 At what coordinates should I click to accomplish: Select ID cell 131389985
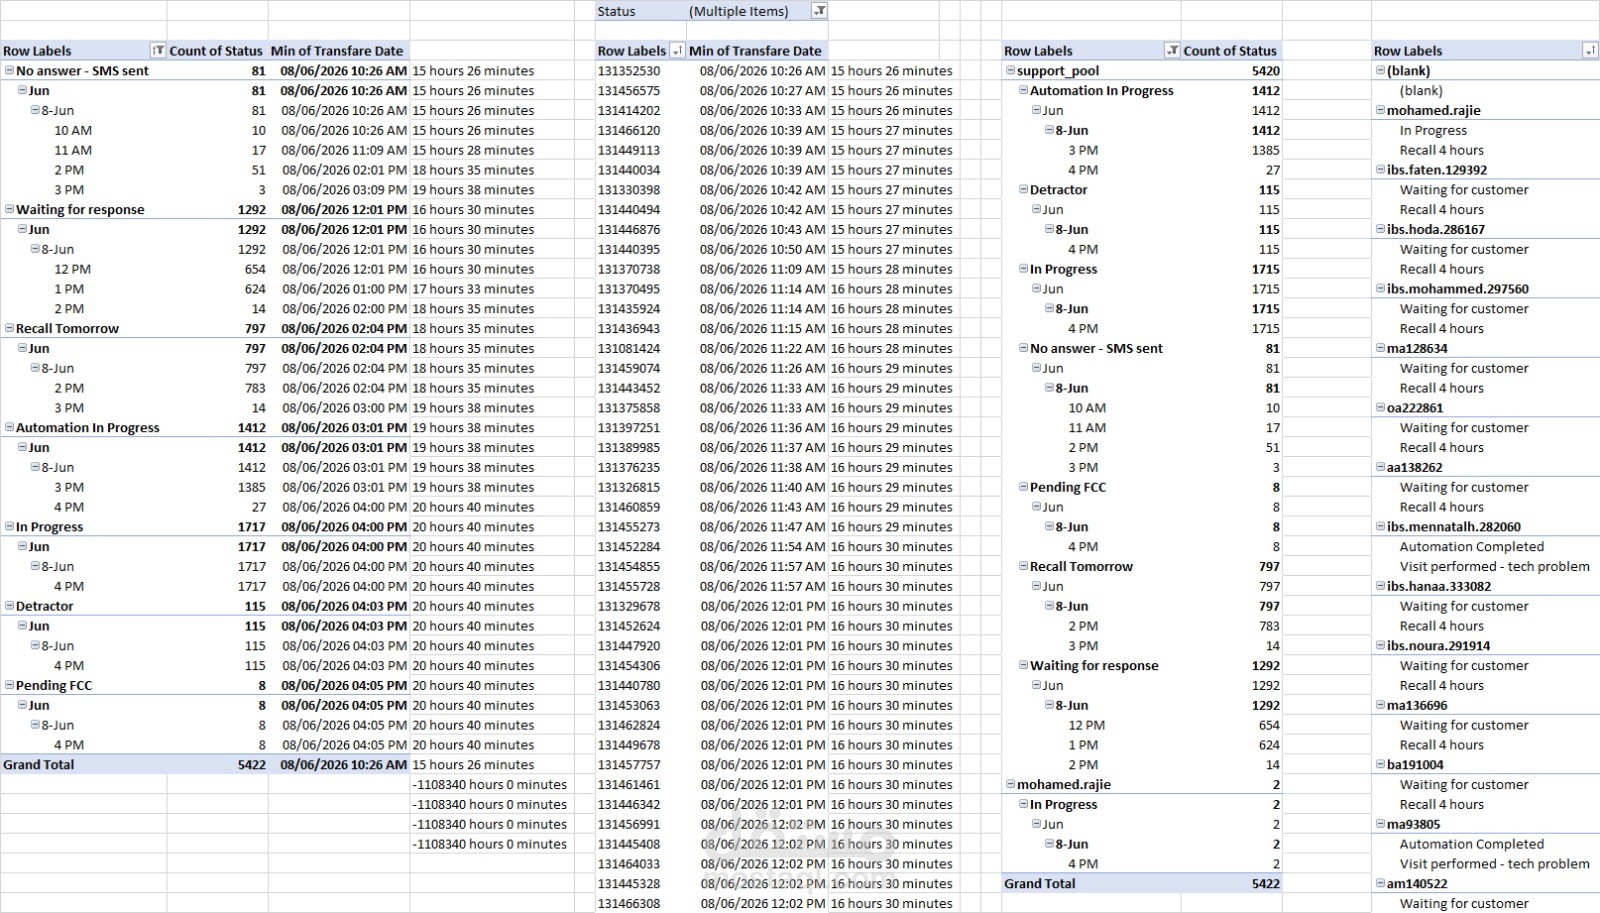tap(641, 447)
